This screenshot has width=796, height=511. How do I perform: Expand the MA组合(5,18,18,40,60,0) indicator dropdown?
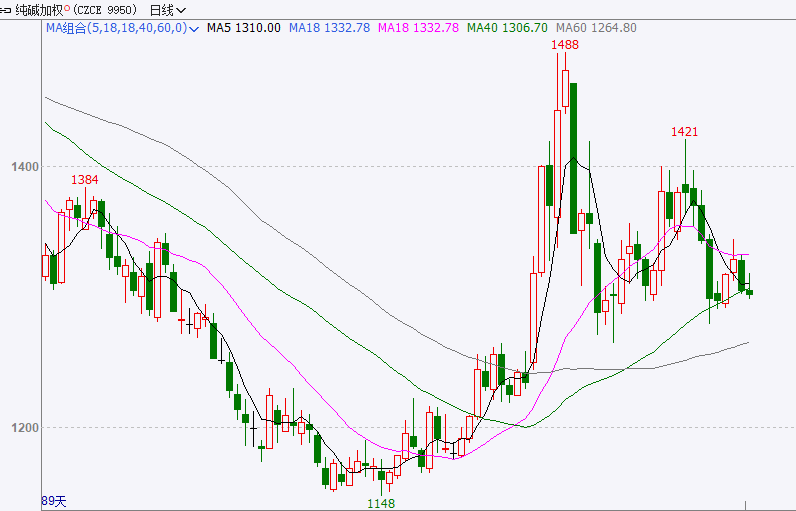(x=193, y=29)
